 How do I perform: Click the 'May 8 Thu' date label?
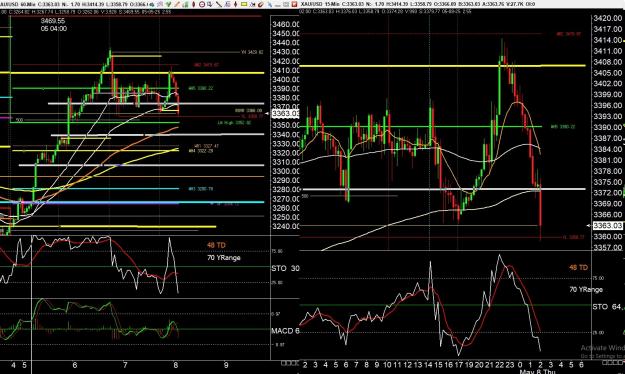click(x=537, y=371)
